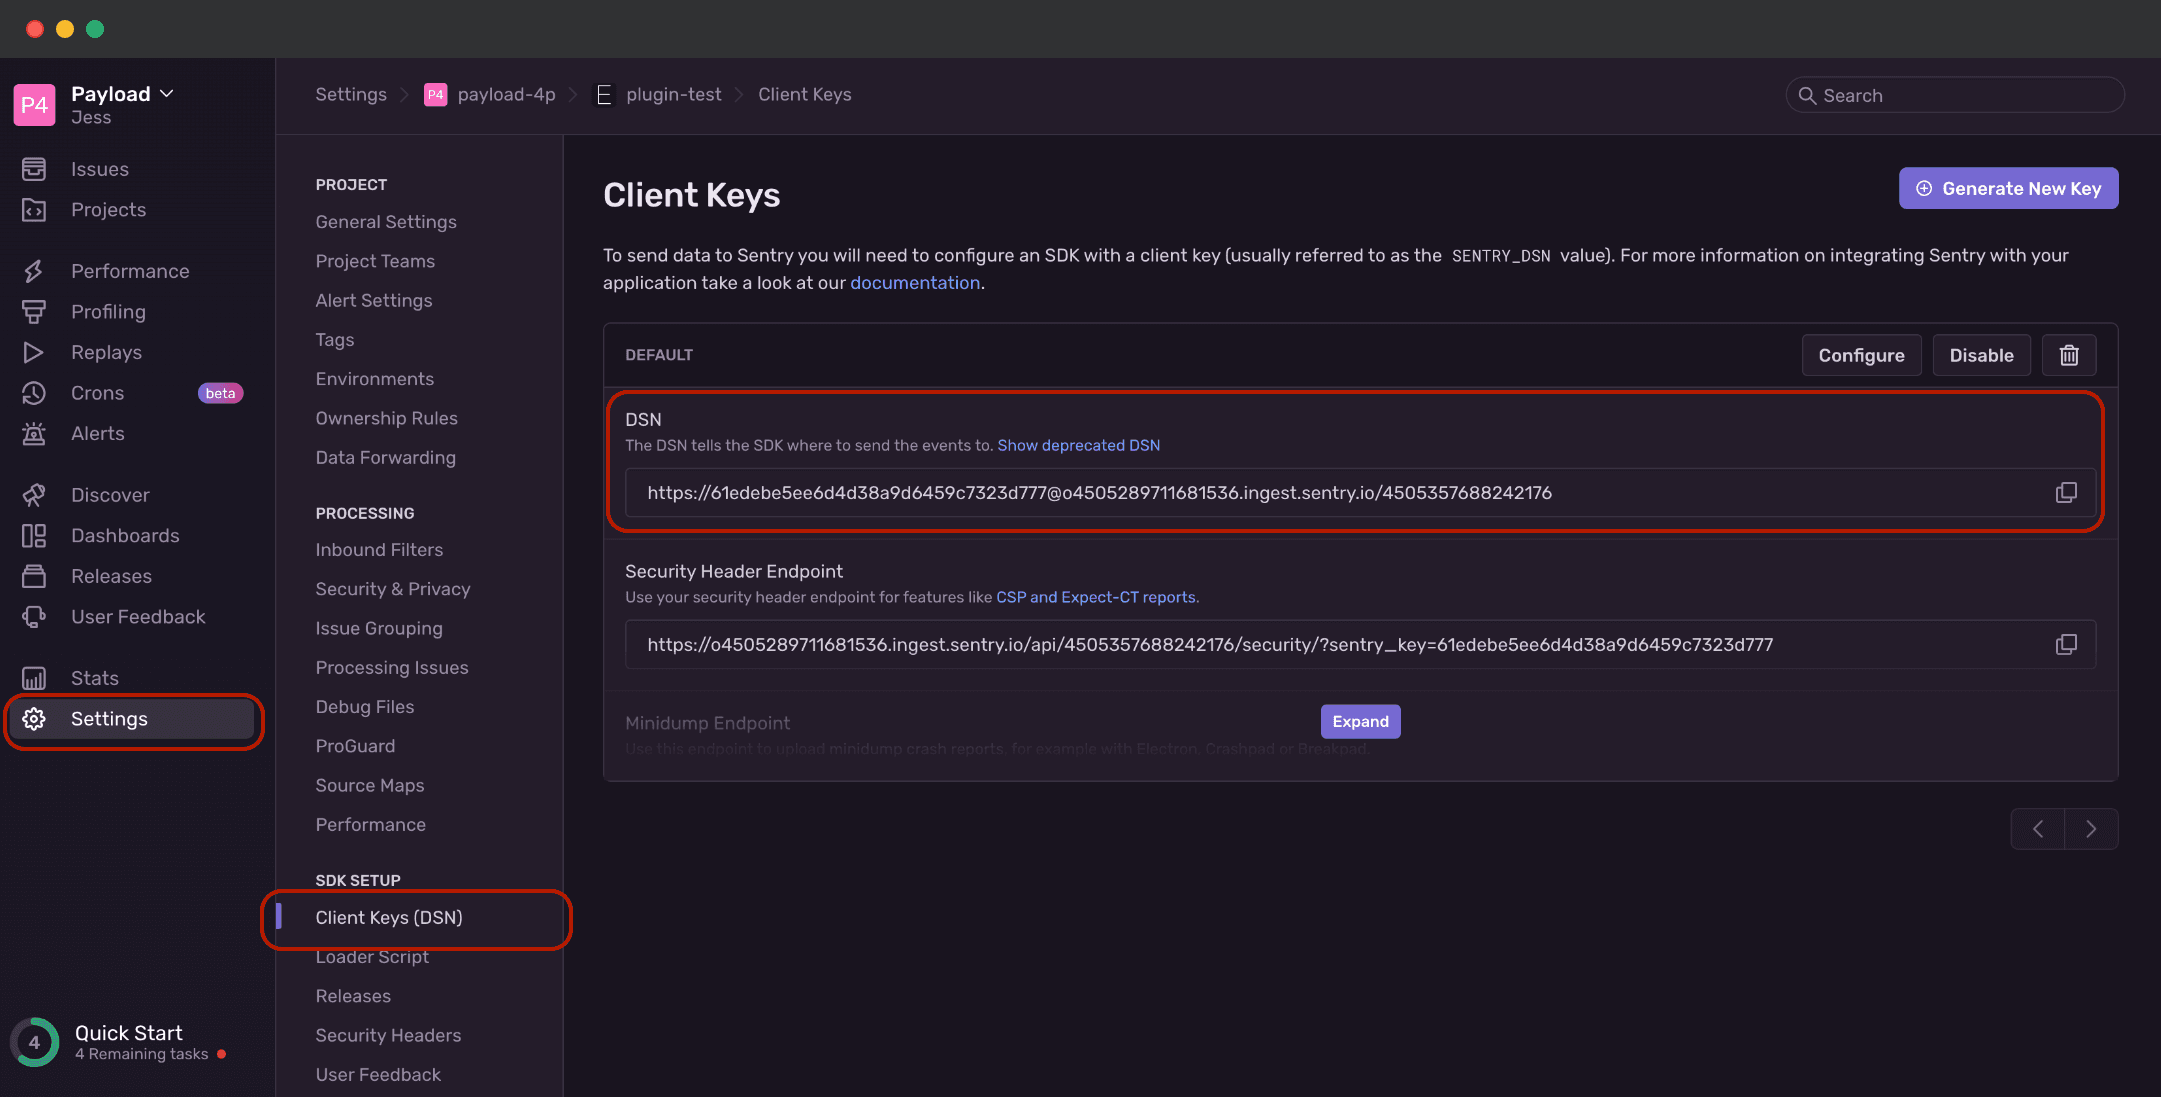Open the documentation link
The width and height of the screenshot is (2161, 1097).
pyautogui.click(x=915, y=283)
